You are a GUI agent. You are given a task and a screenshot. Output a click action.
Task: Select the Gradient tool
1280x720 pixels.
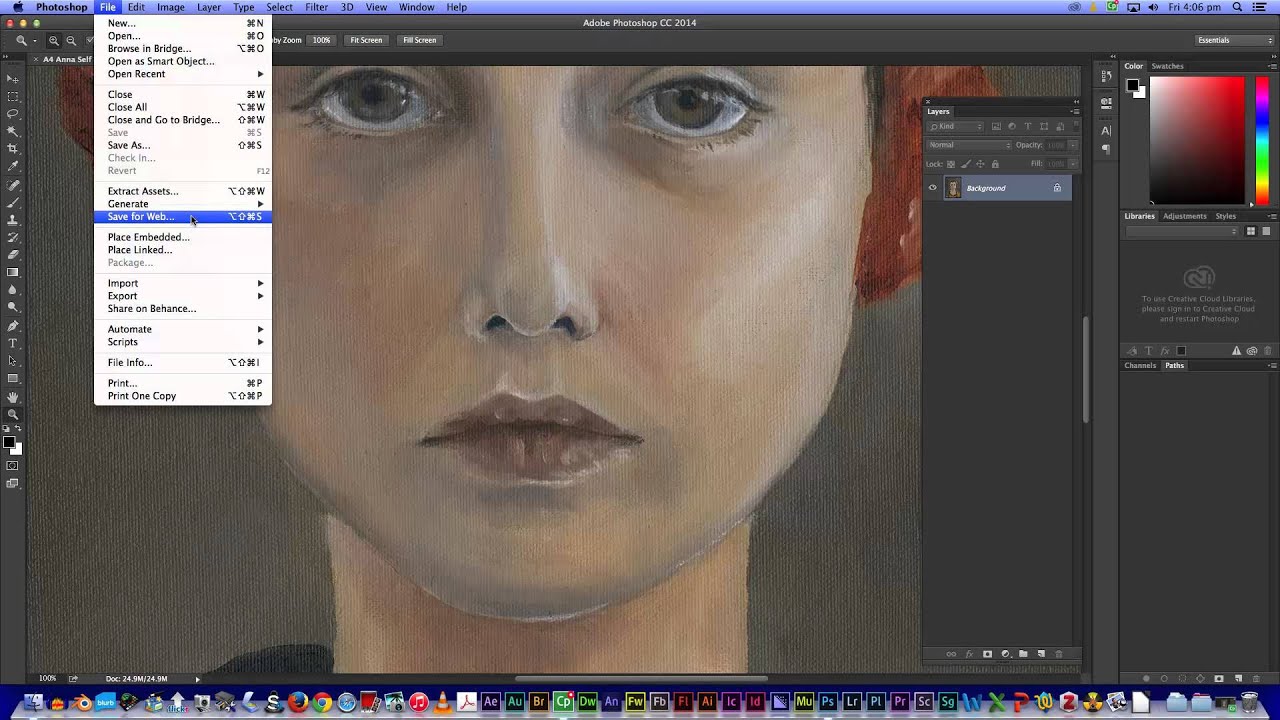(12, 273)
